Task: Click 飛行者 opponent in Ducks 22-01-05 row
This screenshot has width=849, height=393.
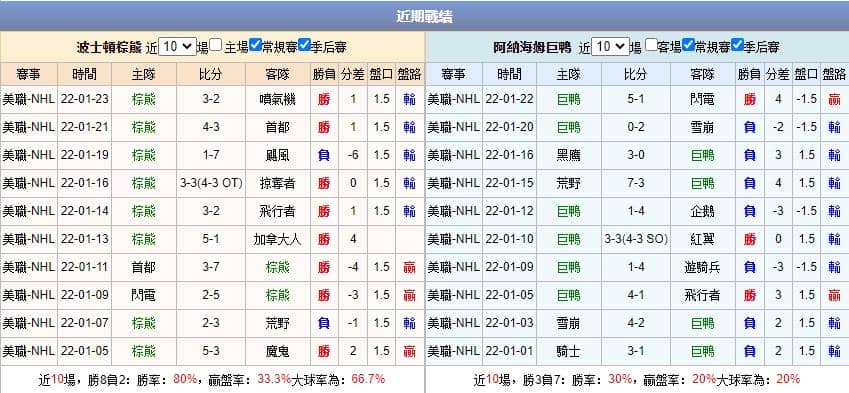Action: click(x=702, y=296)
